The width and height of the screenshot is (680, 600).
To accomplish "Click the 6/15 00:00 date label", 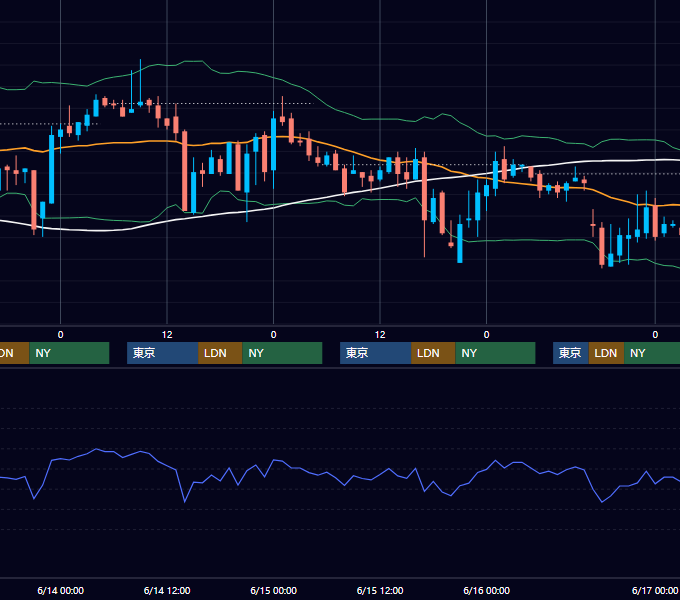I will pyautogui.click(x=273, y=590).
